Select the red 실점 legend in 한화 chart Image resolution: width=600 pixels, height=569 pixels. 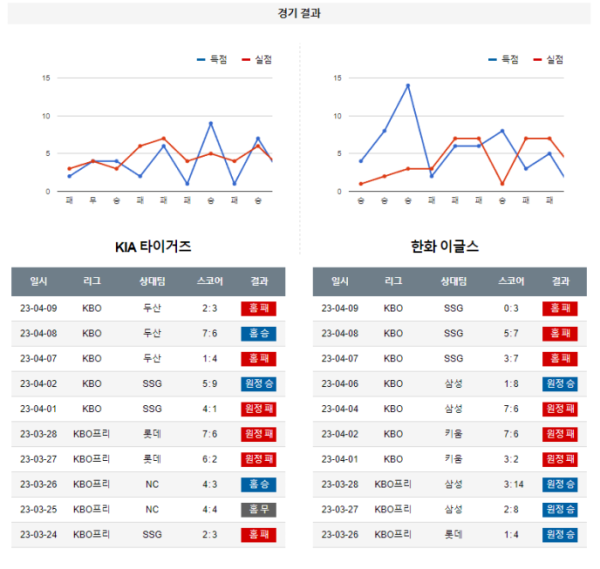548,59
